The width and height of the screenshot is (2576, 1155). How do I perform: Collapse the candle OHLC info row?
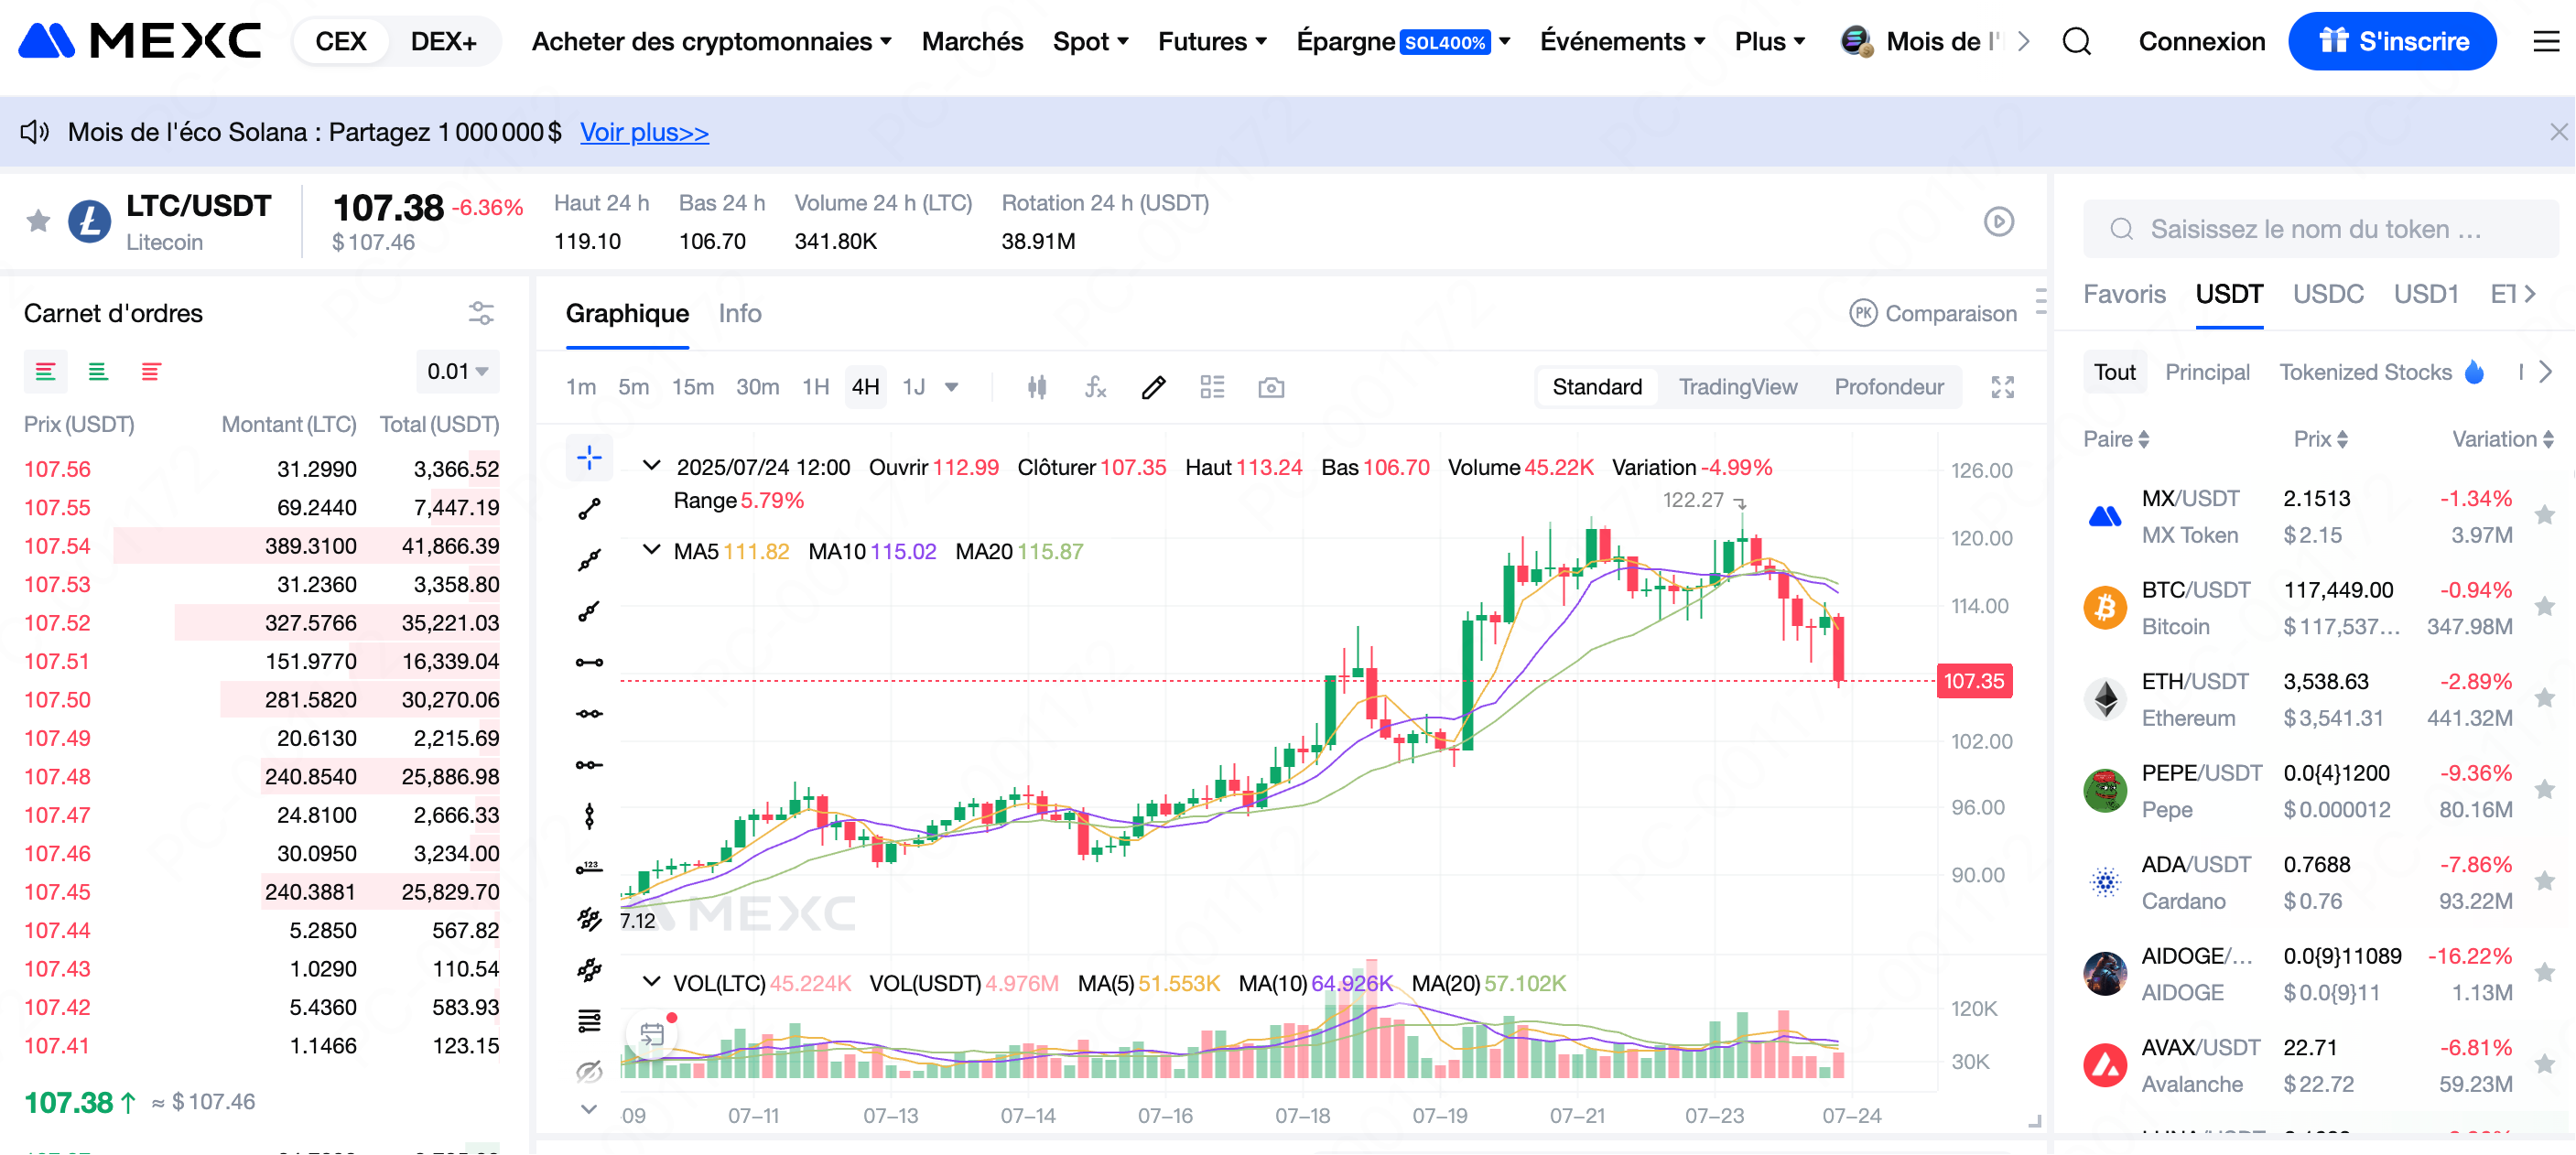click(x=651, y=466)
